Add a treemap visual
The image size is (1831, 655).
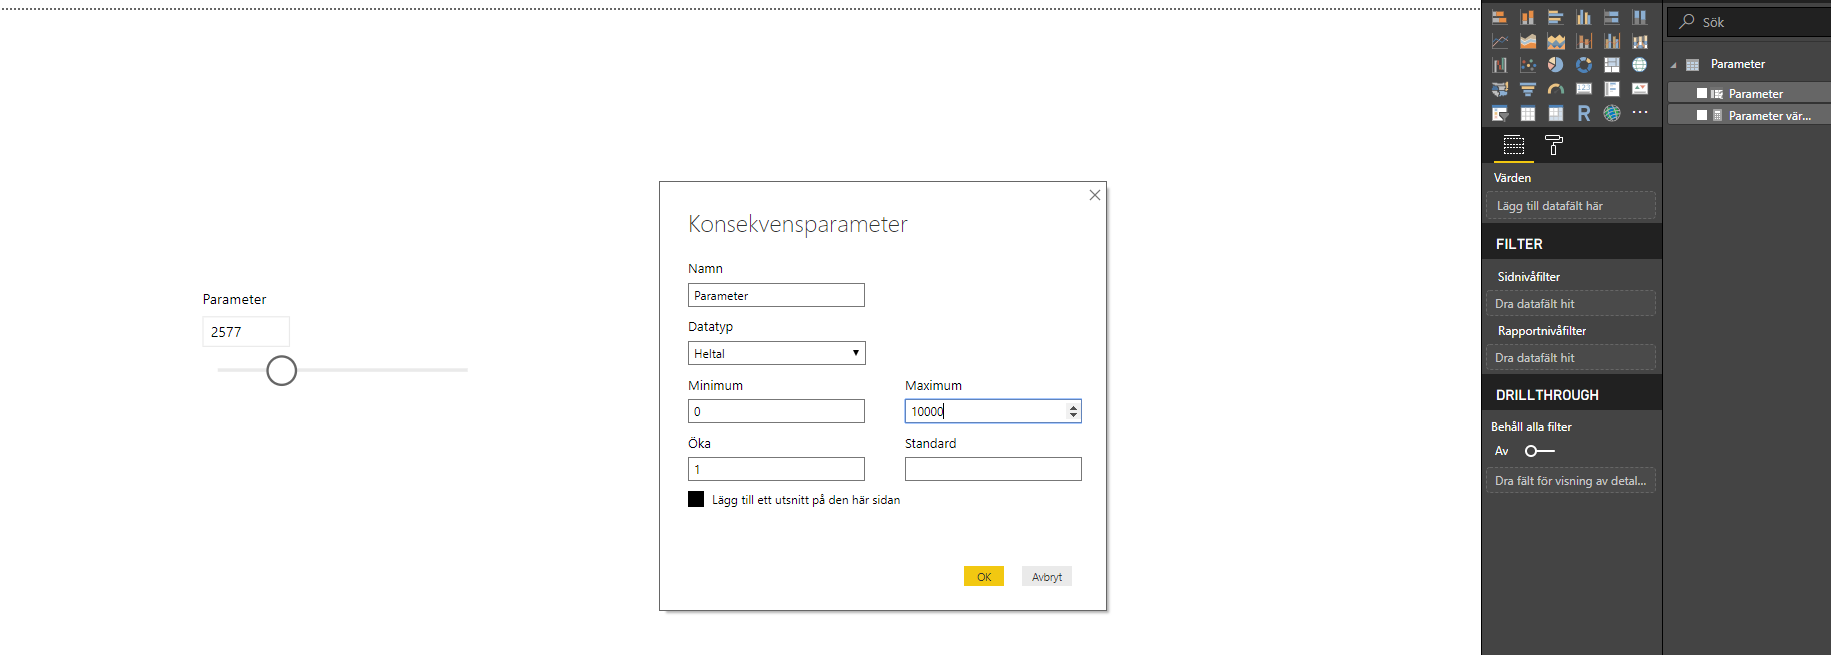click(1611, 65)
